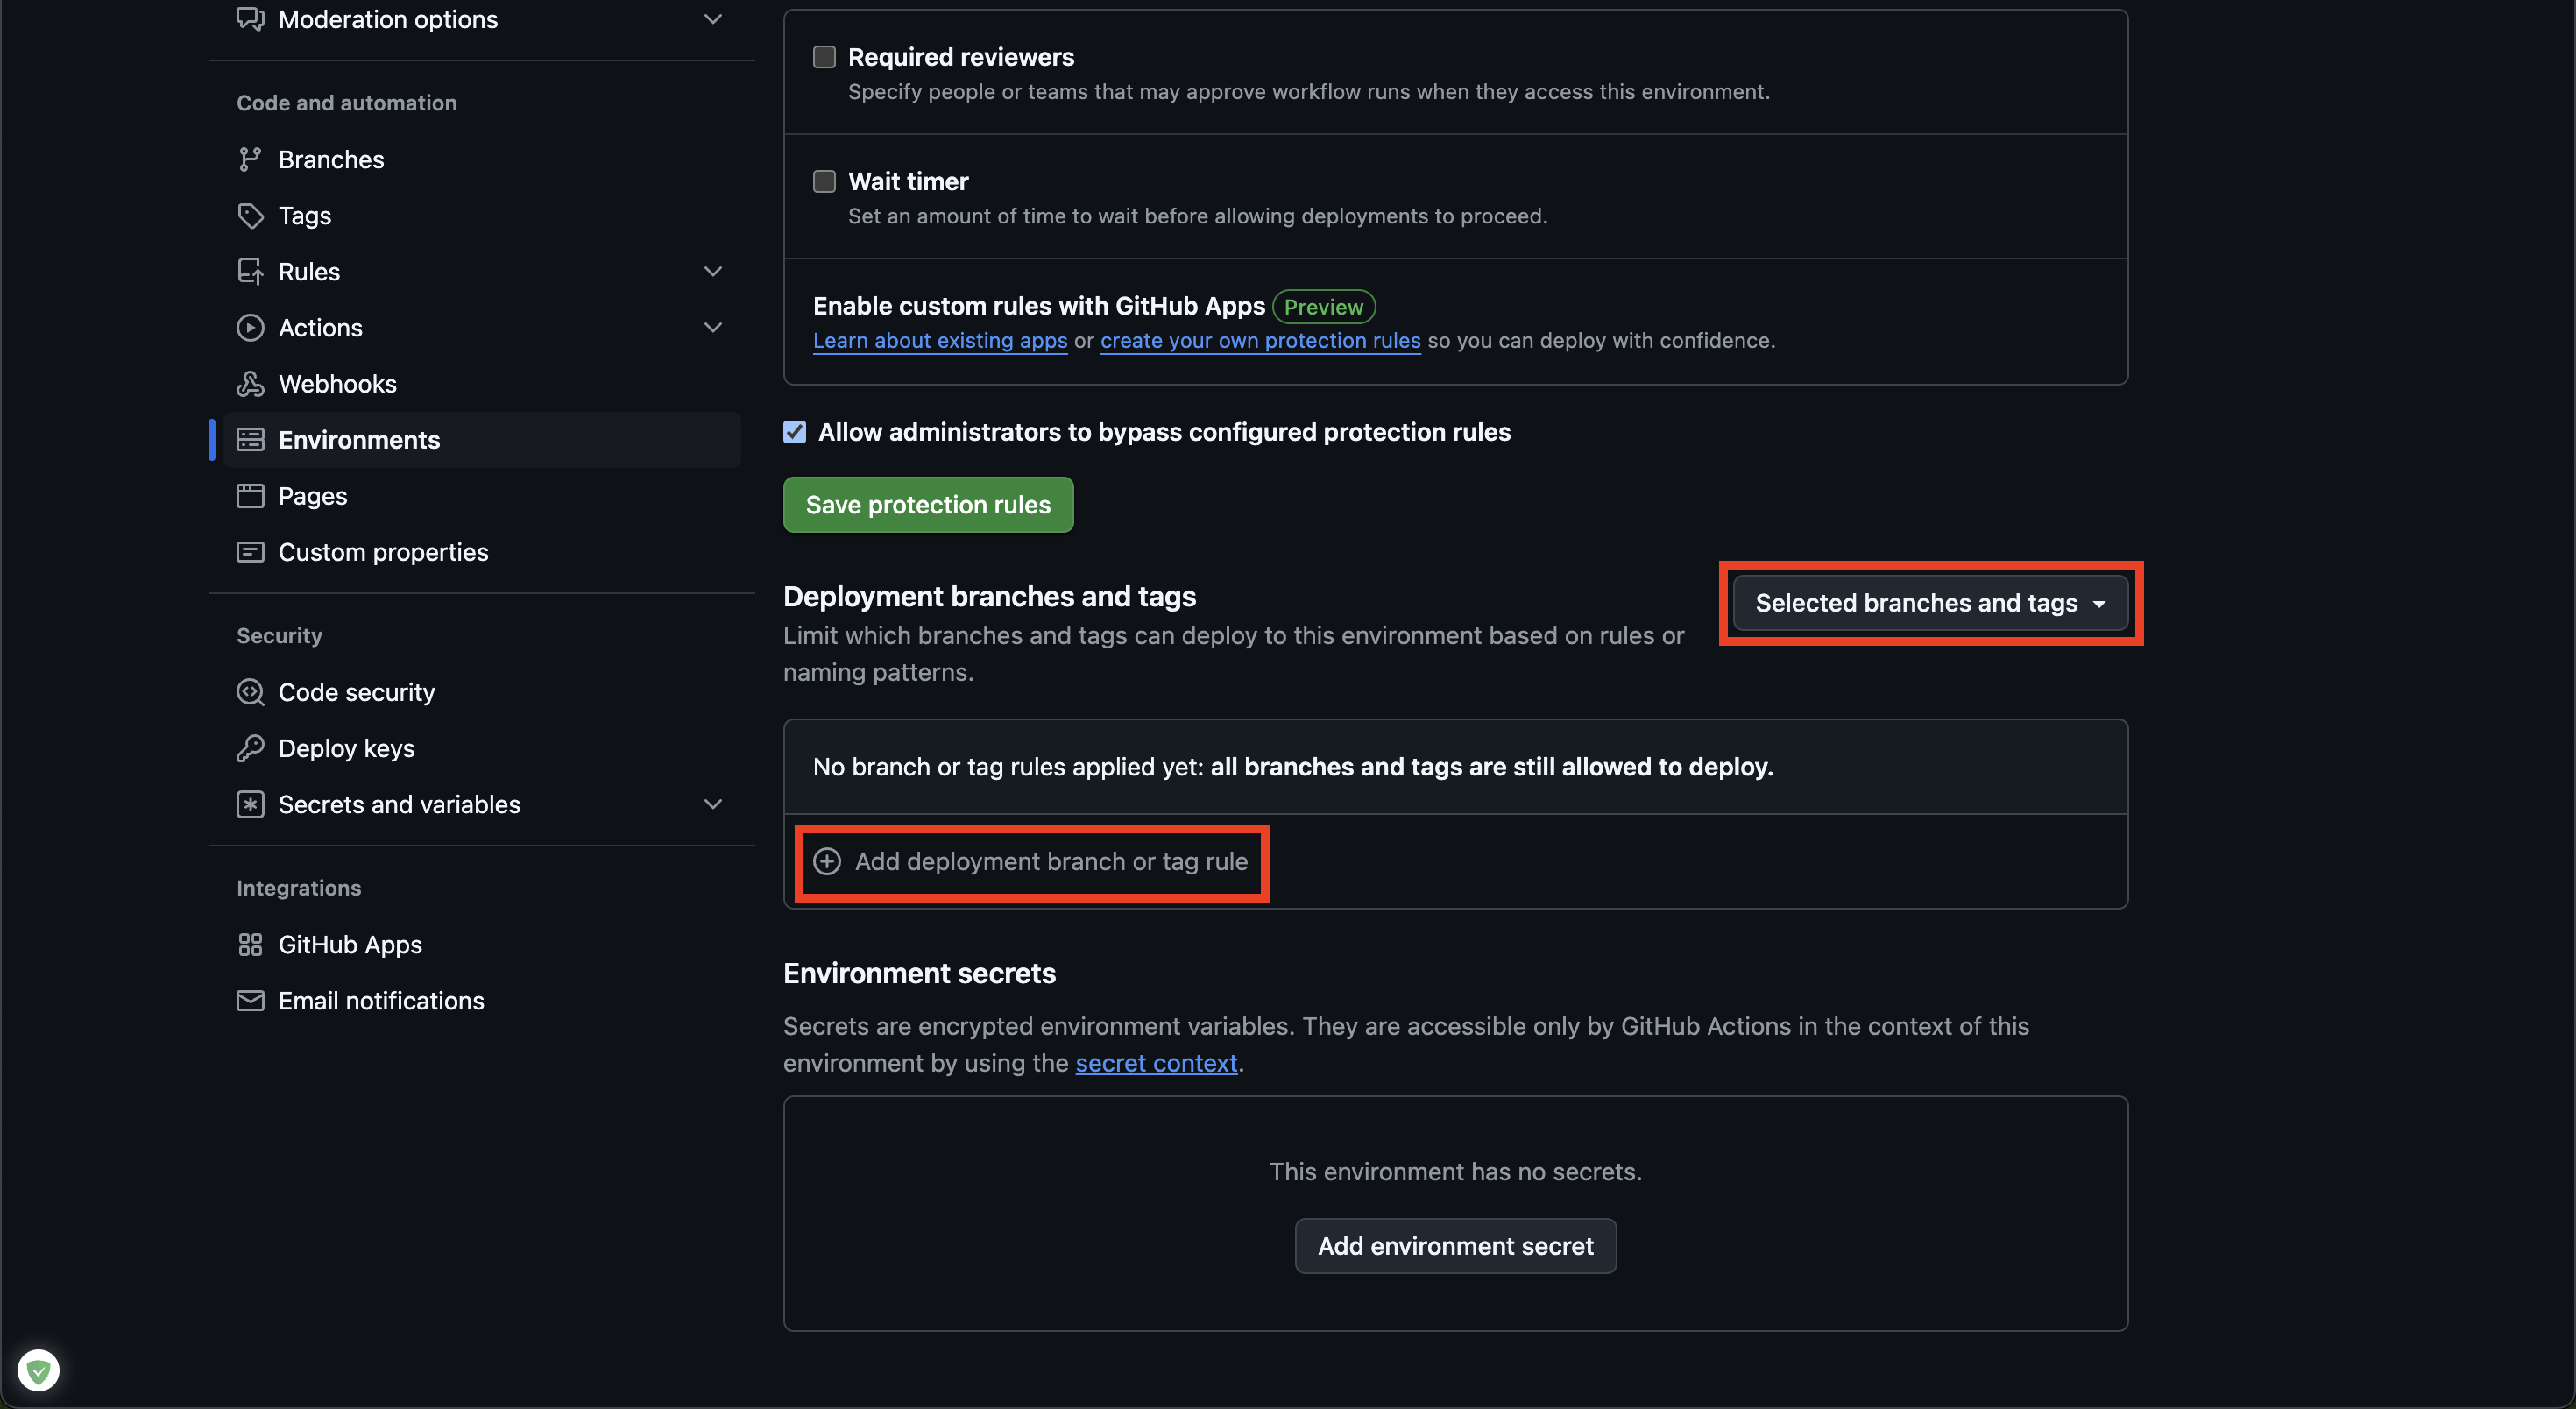The width and height of the screenshot is (2576, 1409).
Task: Go to the Tags settings
Action: pyautogui.click(x=480, y=215)
